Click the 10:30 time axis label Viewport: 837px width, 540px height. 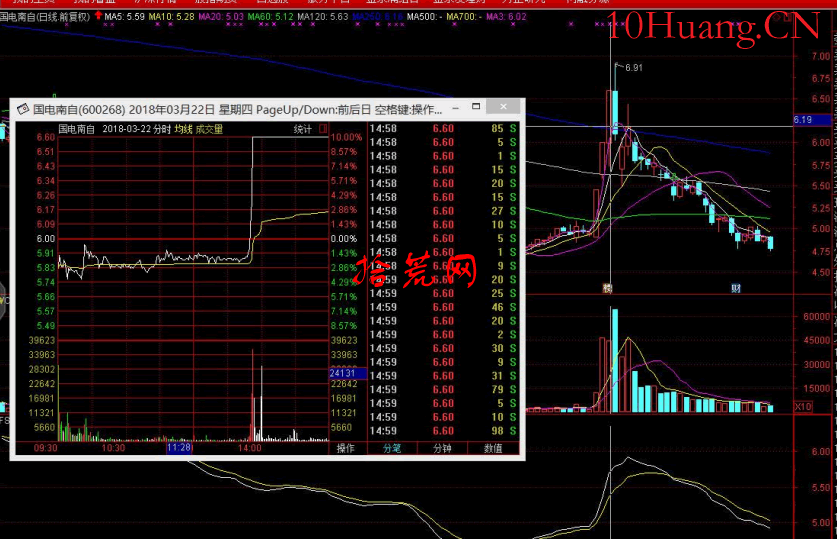(x=113, y=448)
